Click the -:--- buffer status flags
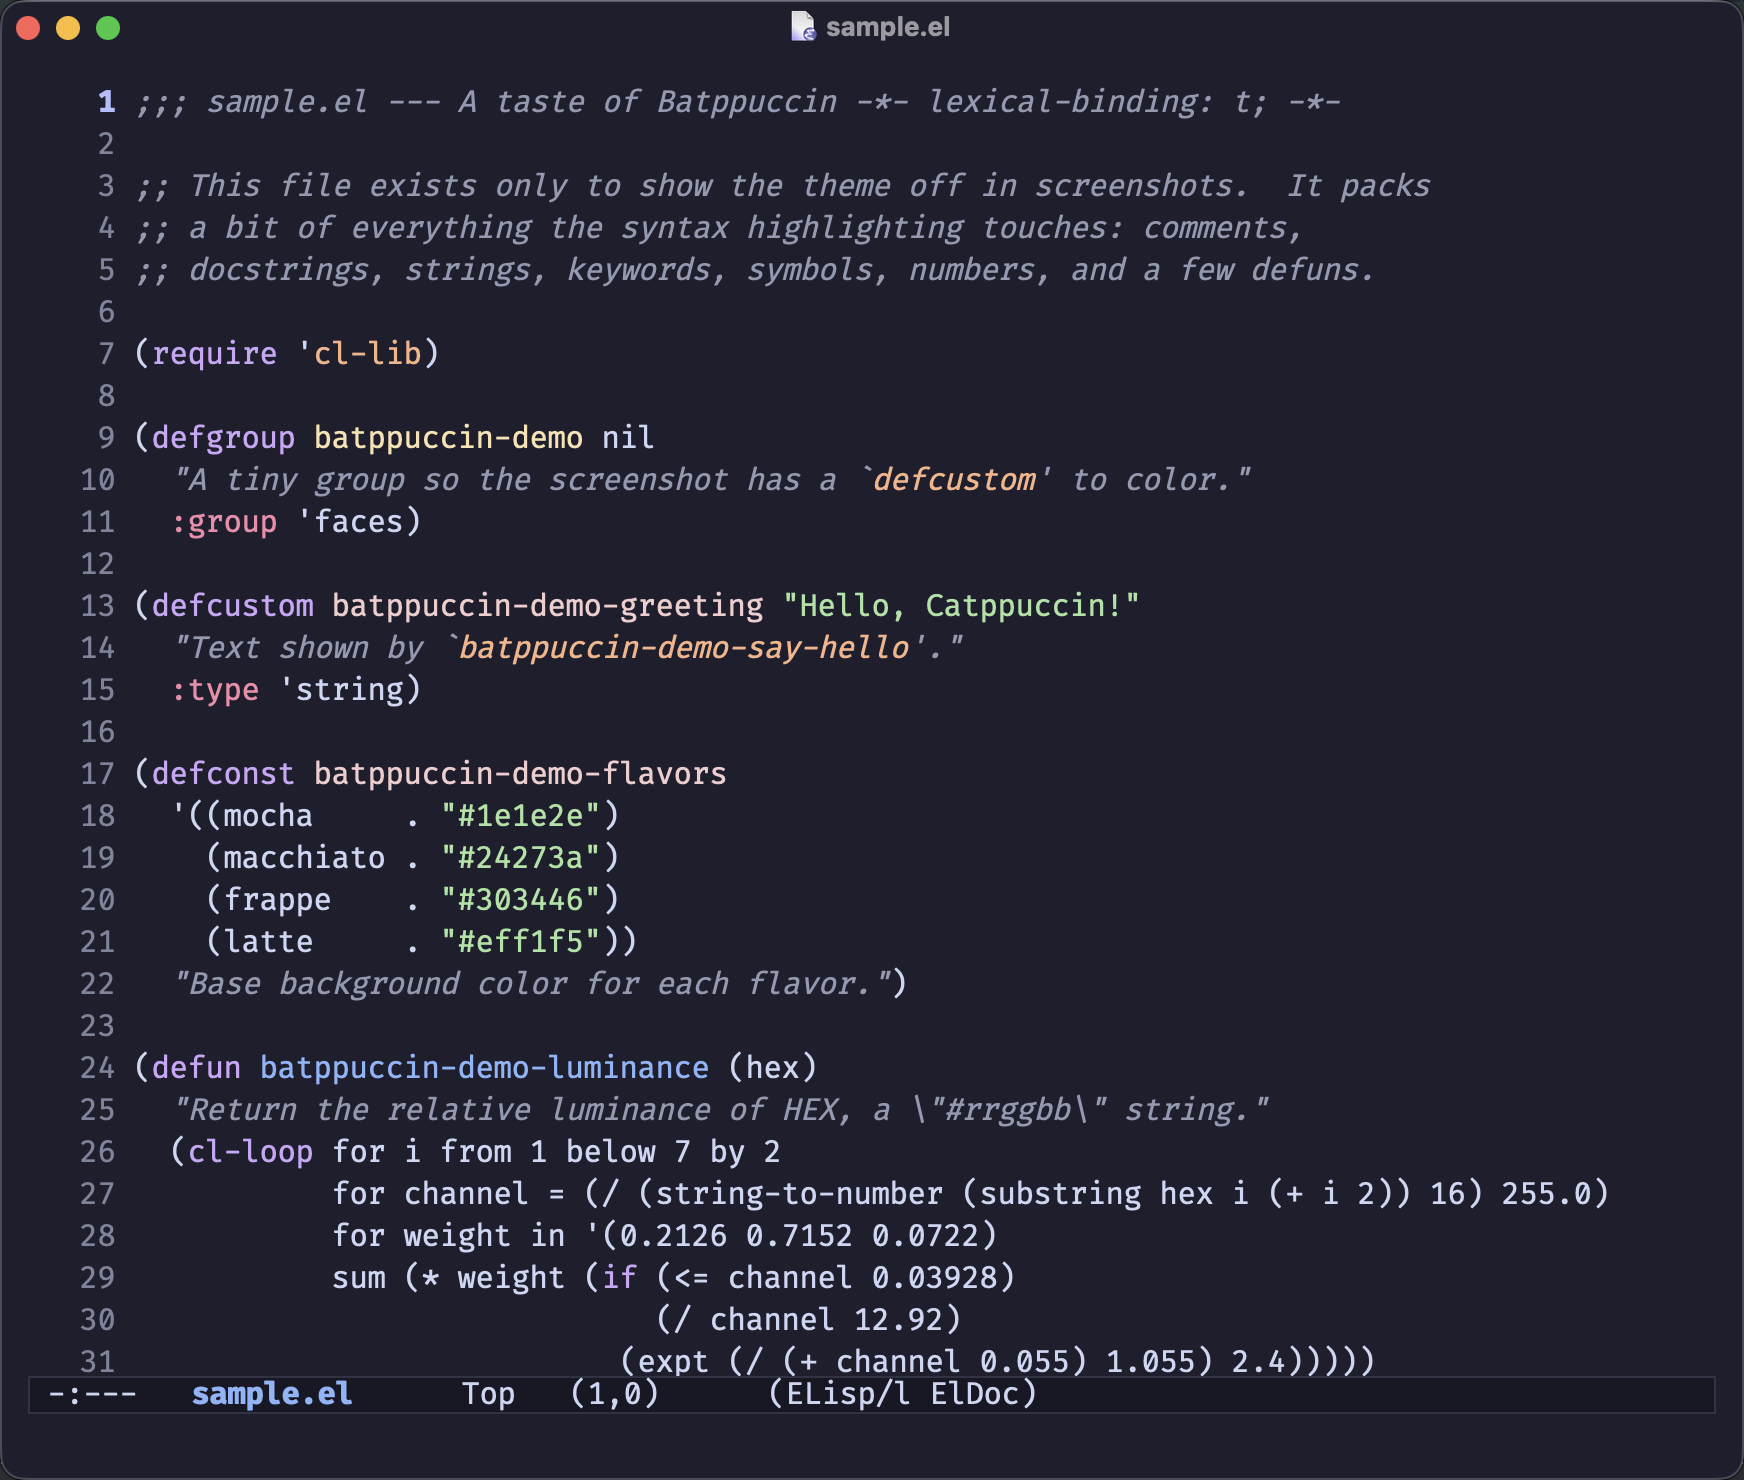The image size is (1744, 1480). click(92, 1394)
